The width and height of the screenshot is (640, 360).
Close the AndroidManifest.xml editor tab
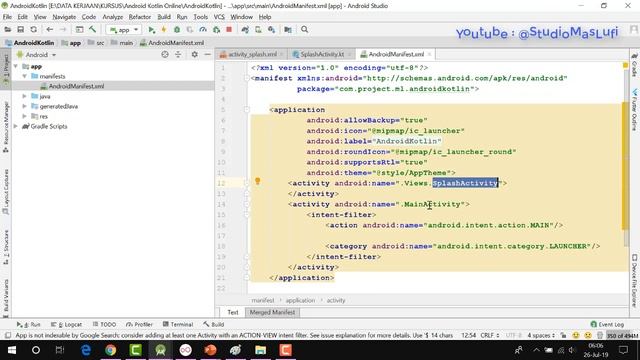(429, 54)
